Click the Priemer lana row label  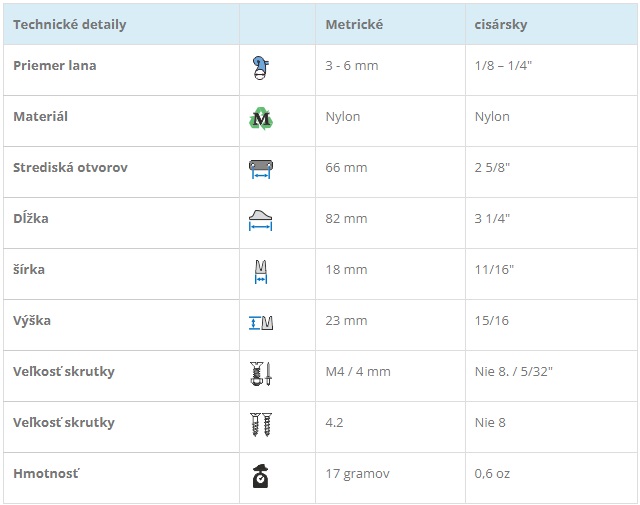55,66
